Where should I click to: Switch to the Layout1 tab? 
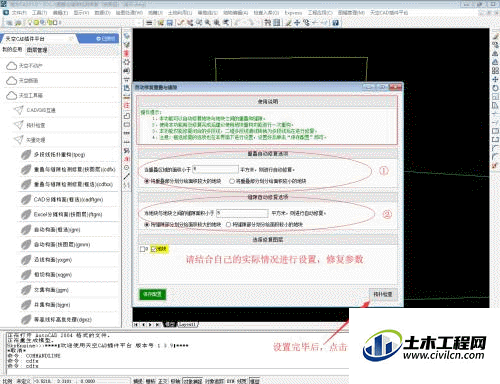click(187, 324)
